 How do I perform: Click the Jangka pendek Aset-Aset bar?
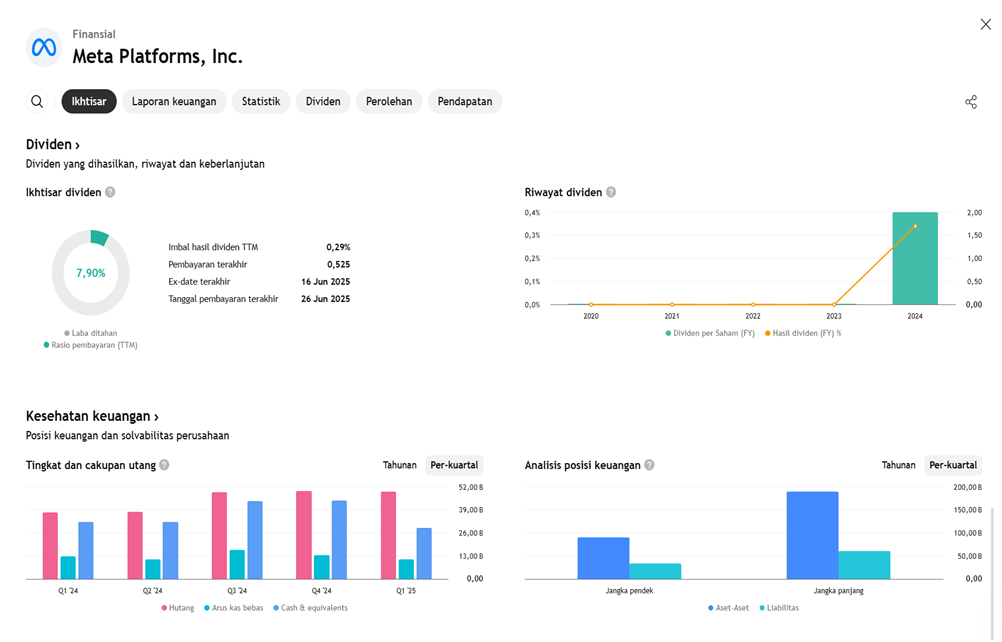pyautogui.click(x=603, y=558)
